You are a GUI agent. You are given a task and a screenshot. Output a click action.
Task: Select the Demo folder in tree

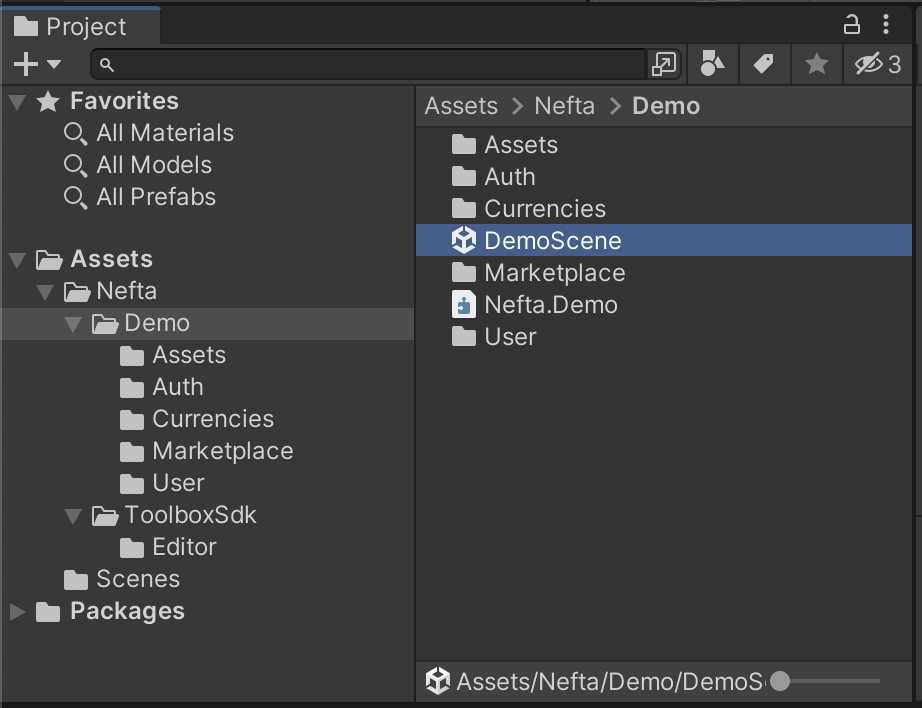pyautogui.click(x=208, y=323)
